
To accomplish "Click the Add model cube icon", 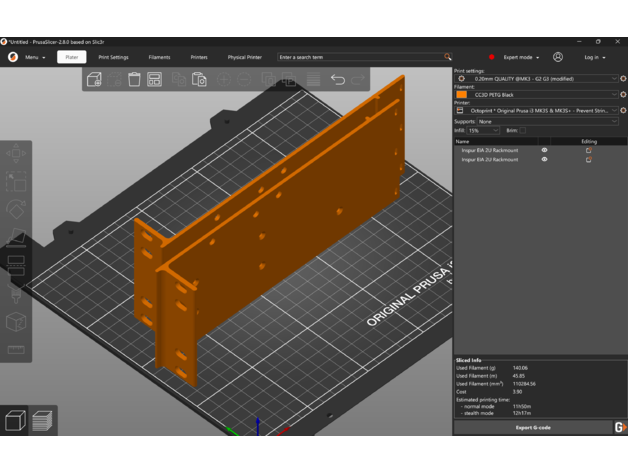I will [x=92, y=79].
